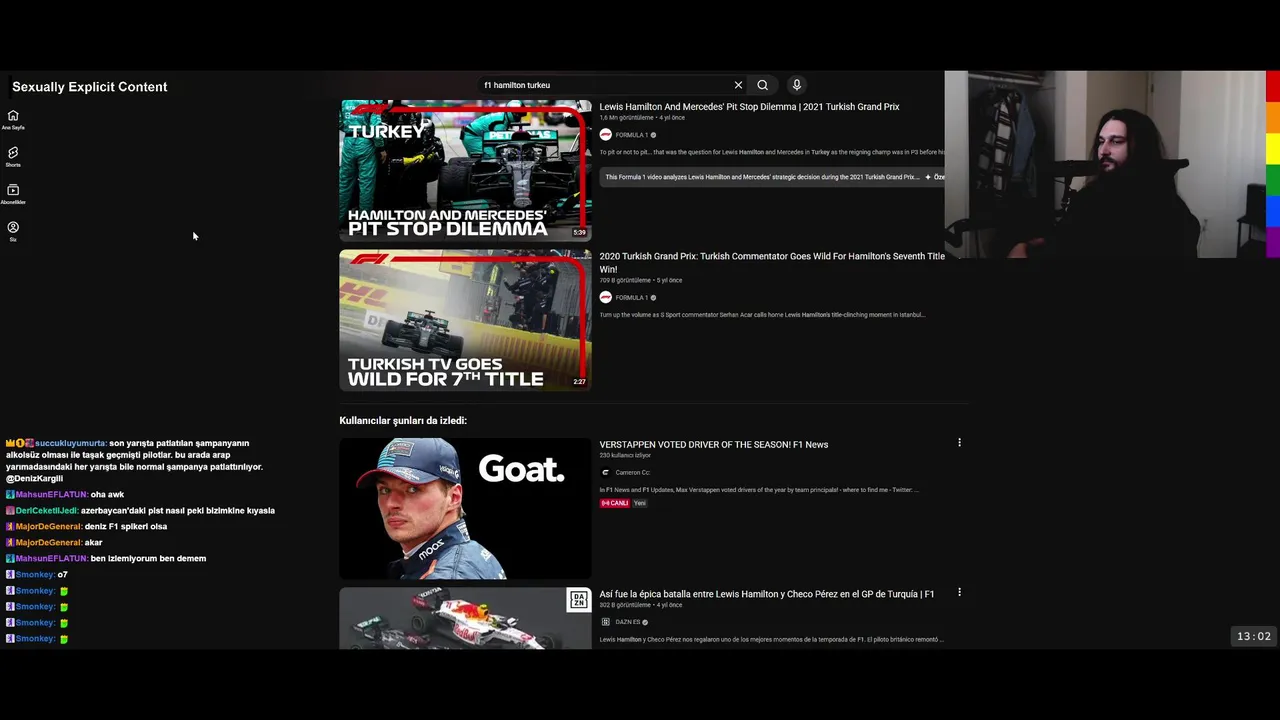The height and width of the screenshot is (720, 1280).
Task: Click the description starting 'To pit or not to pit'
Action: 772,152
